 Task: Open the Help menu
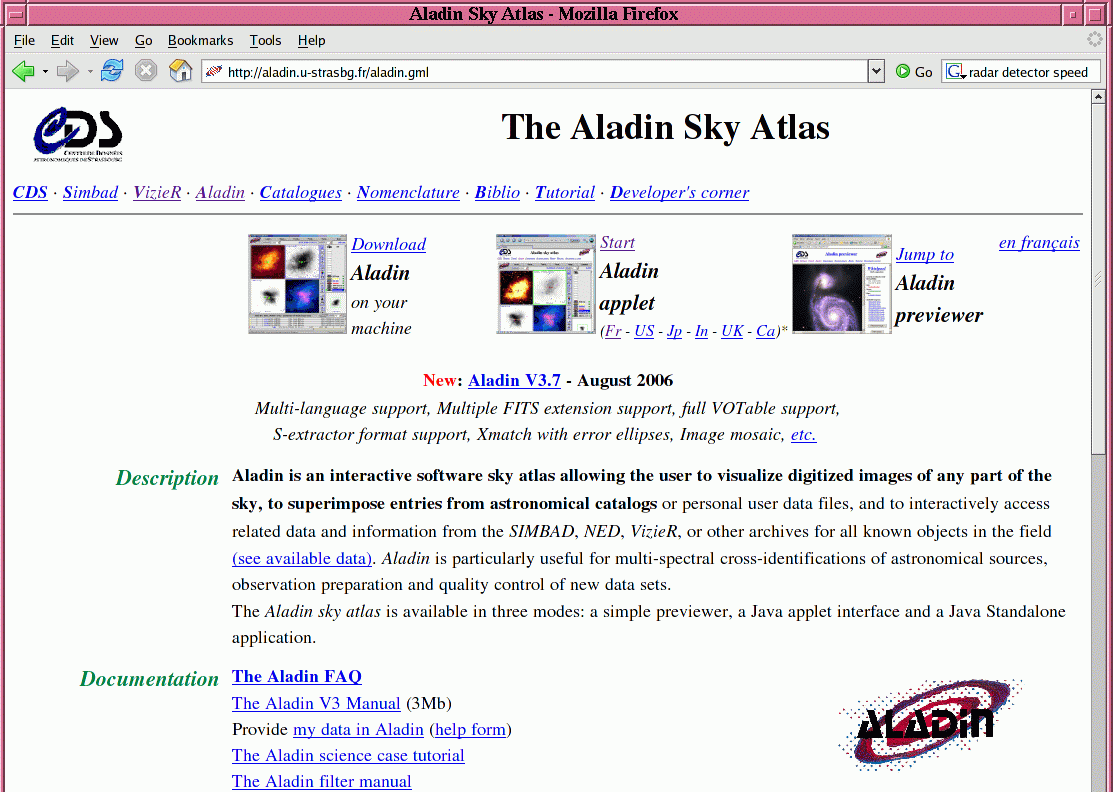(311, 40)
